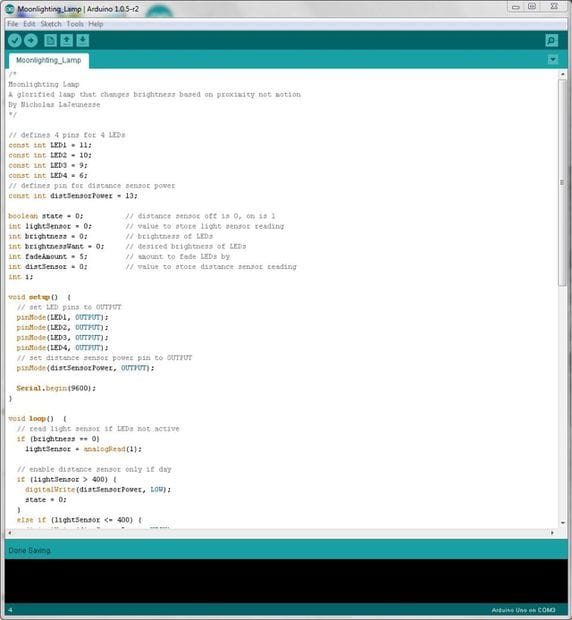Image resolution: width=572 pixels, height=620 pixels.
Task: Place cursor in the black console area
Action: coord(286,581)
